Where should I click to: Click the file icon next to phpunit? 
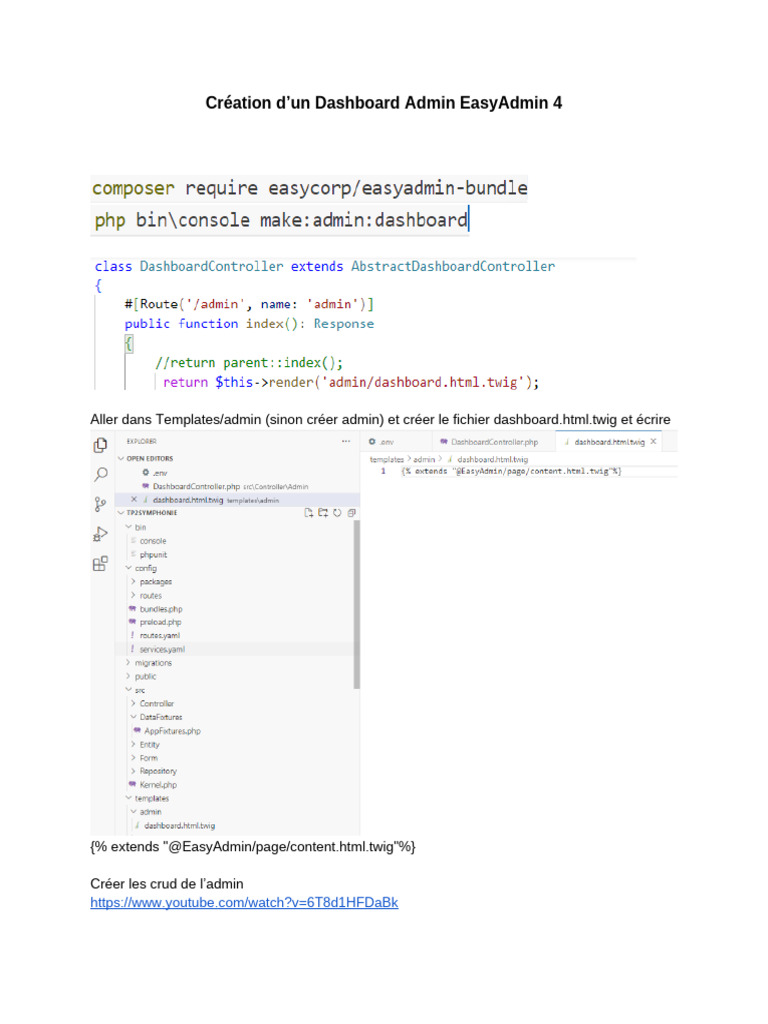point(133,554)
